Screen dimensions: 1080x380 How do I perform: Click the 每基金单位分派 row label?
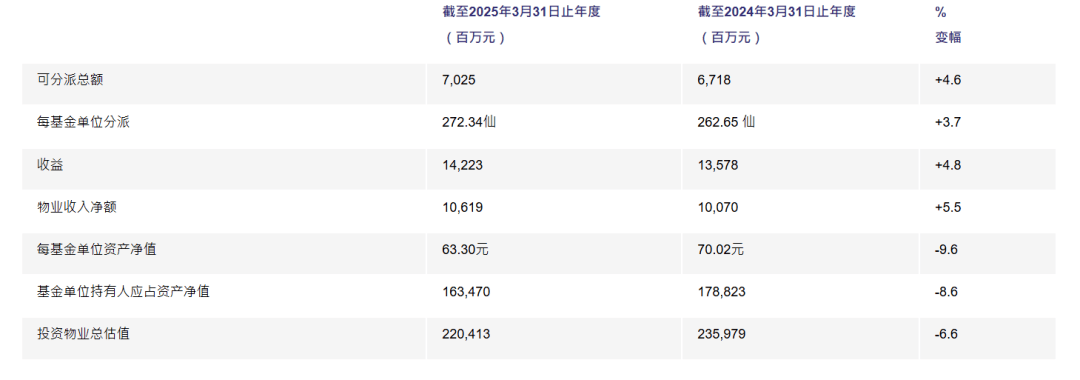click(83, 123)
